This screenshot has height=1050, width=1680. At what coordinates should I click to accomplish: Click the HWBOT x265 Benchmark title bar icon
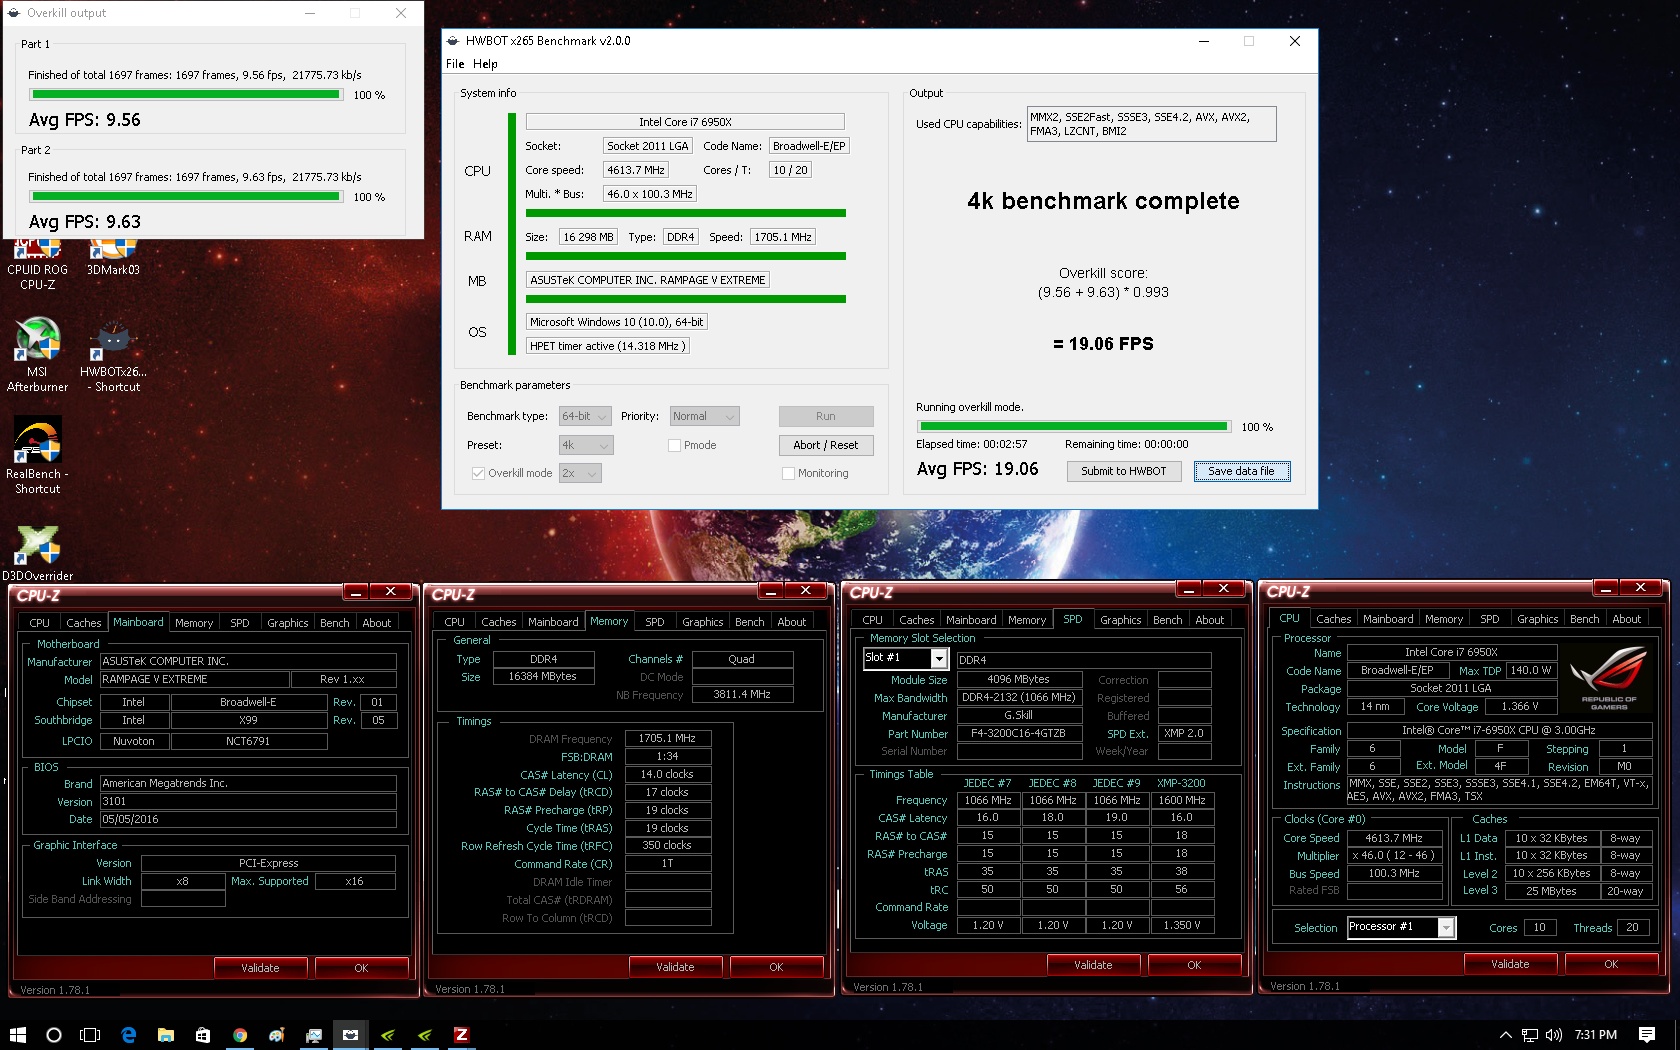coord(453,41)
